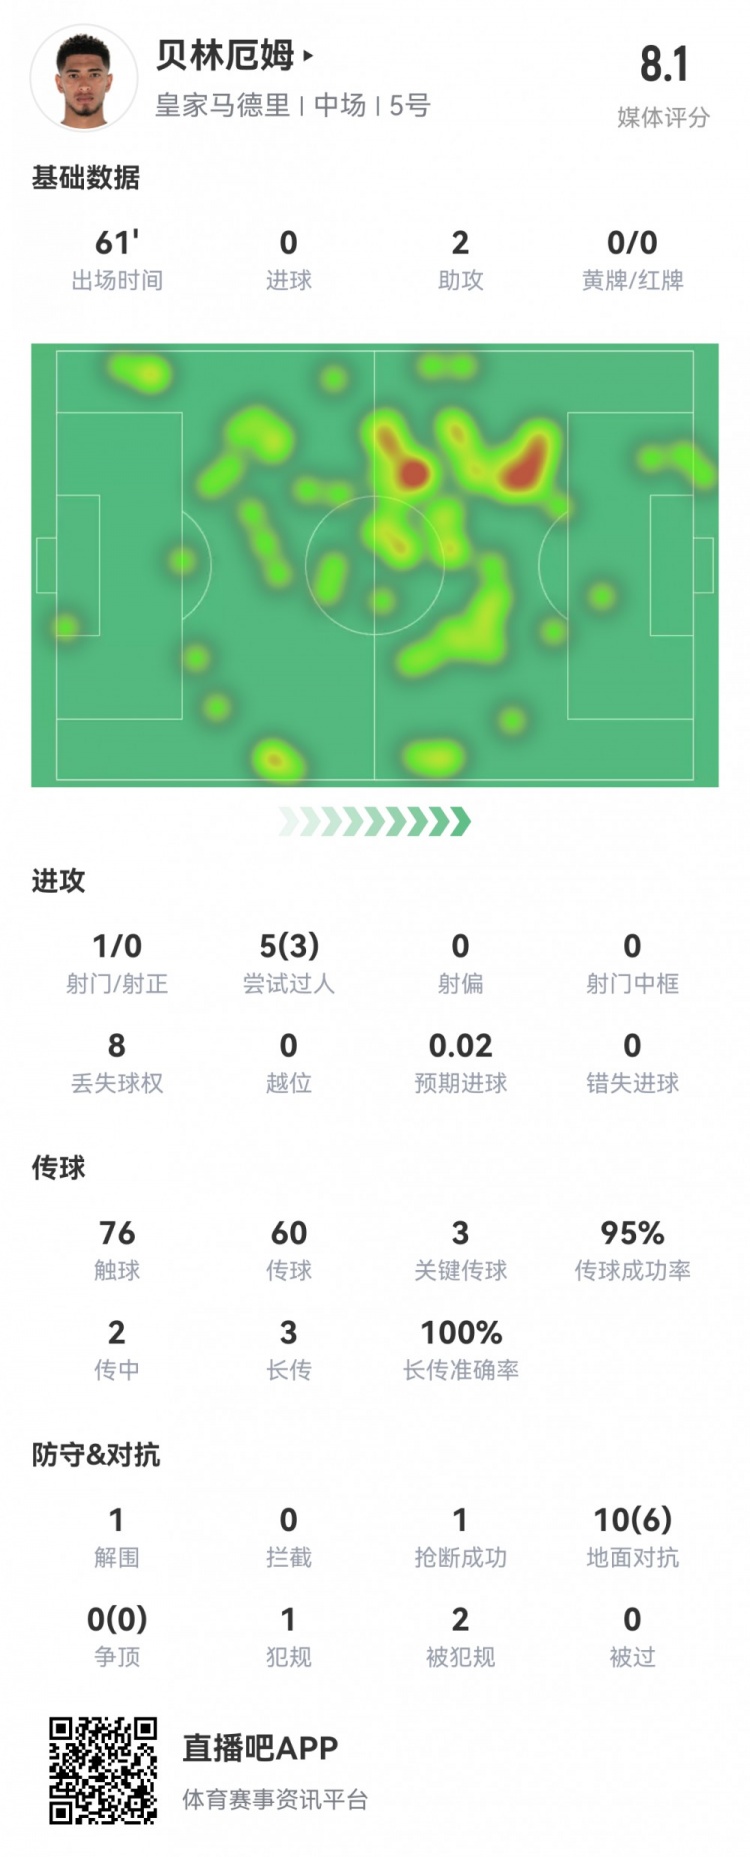Click the green attack direction arrows
Image resolution: width=750 pixels, height=1857 pixels.
point(374,821)
